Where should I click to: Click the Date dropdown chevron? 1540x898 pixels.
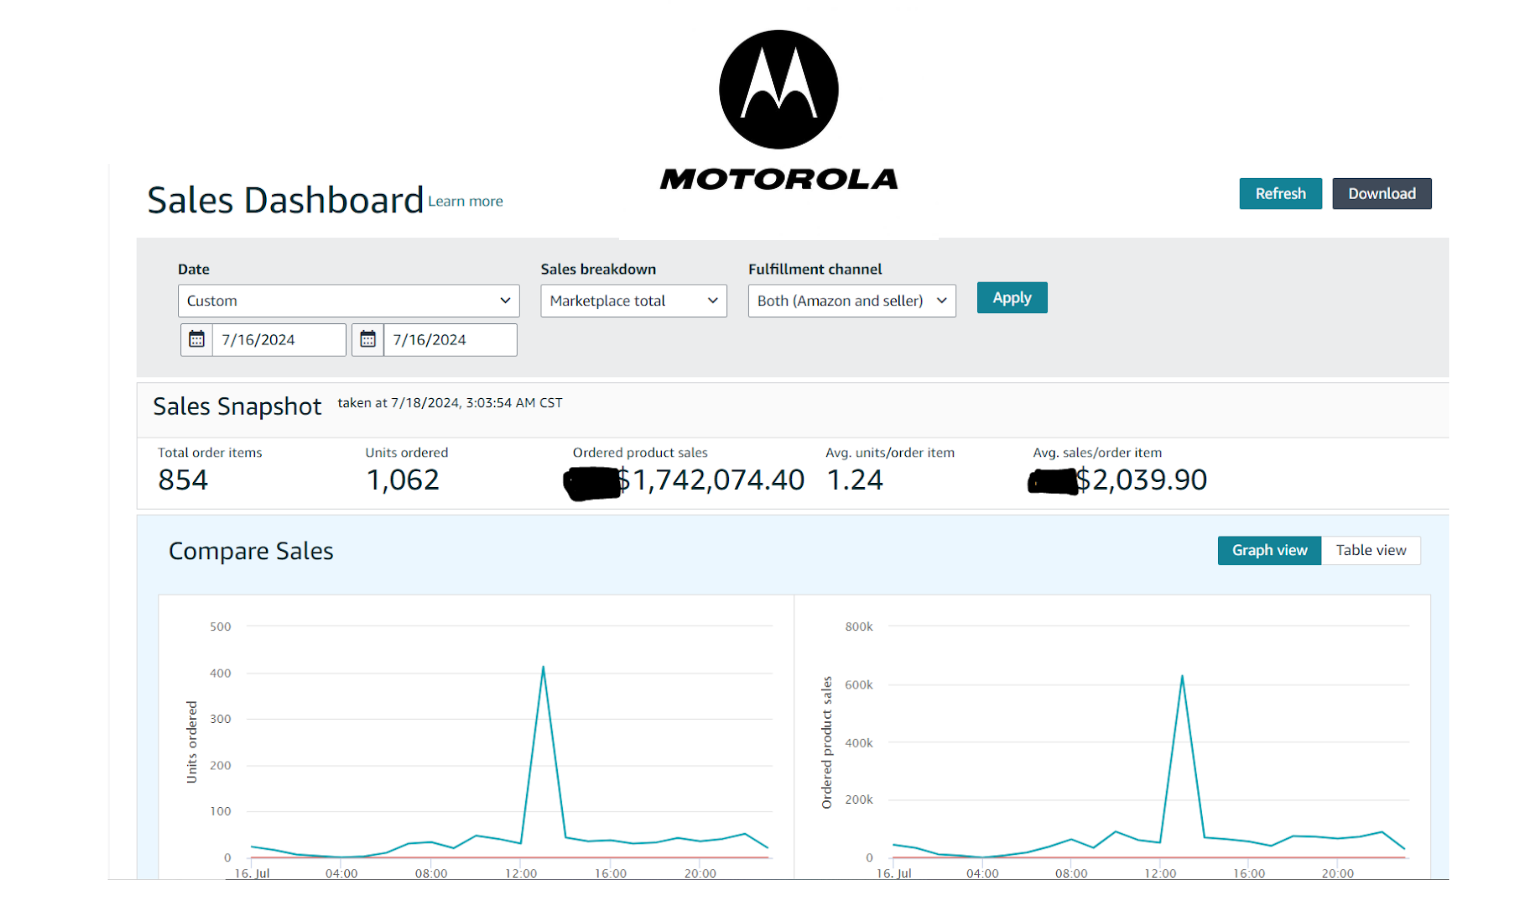pos(505,300)
